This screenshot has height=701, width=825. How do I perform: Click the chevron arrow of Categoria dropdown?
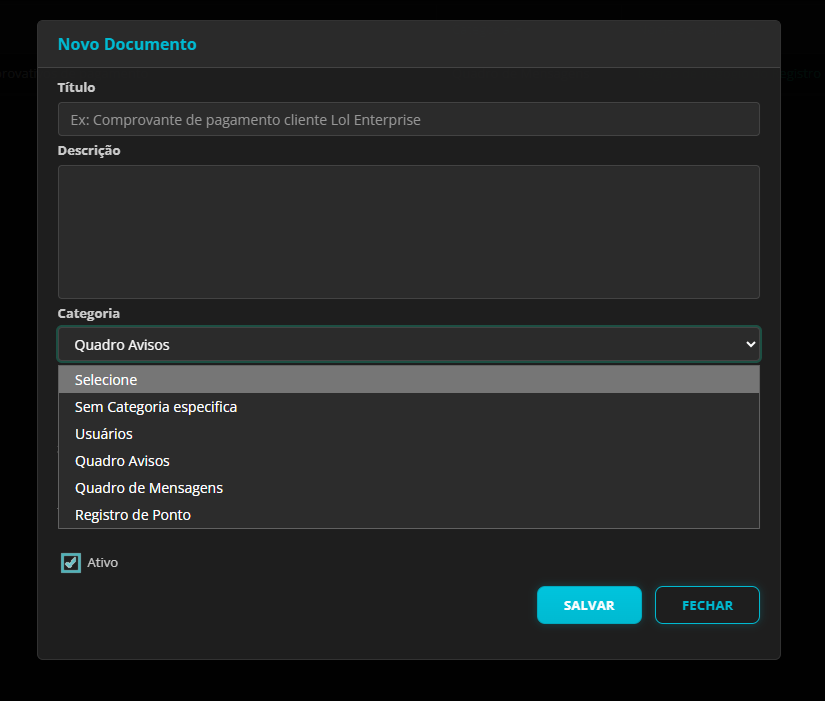pyautogui.click(x=751, y=344)
